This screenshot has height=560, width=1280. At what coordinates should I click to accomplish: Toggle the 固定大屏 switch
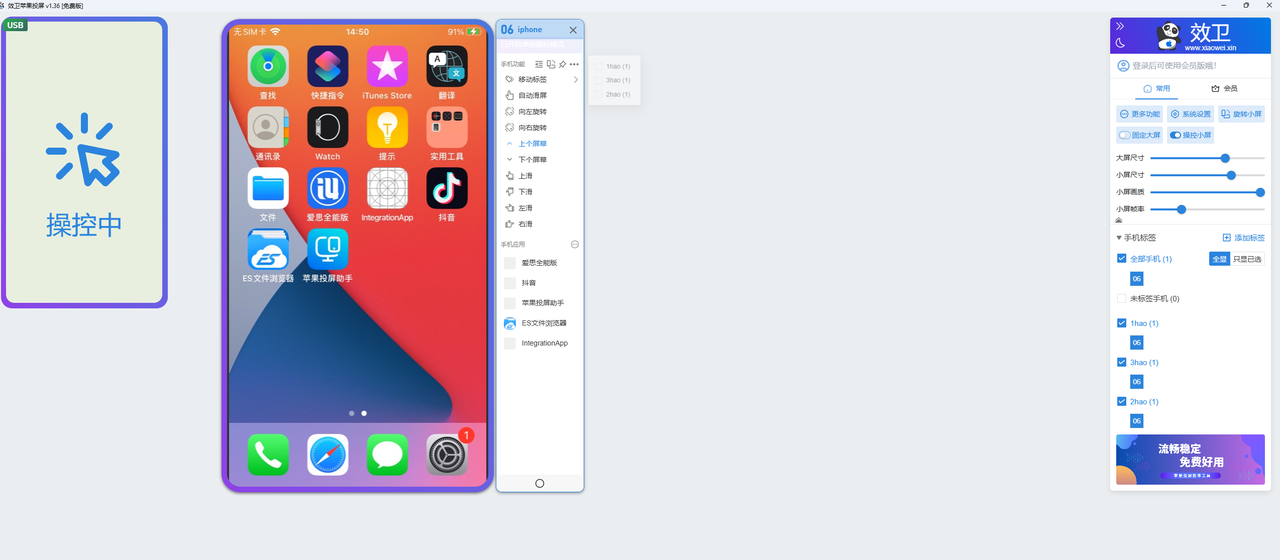[x=1139, y=135]
